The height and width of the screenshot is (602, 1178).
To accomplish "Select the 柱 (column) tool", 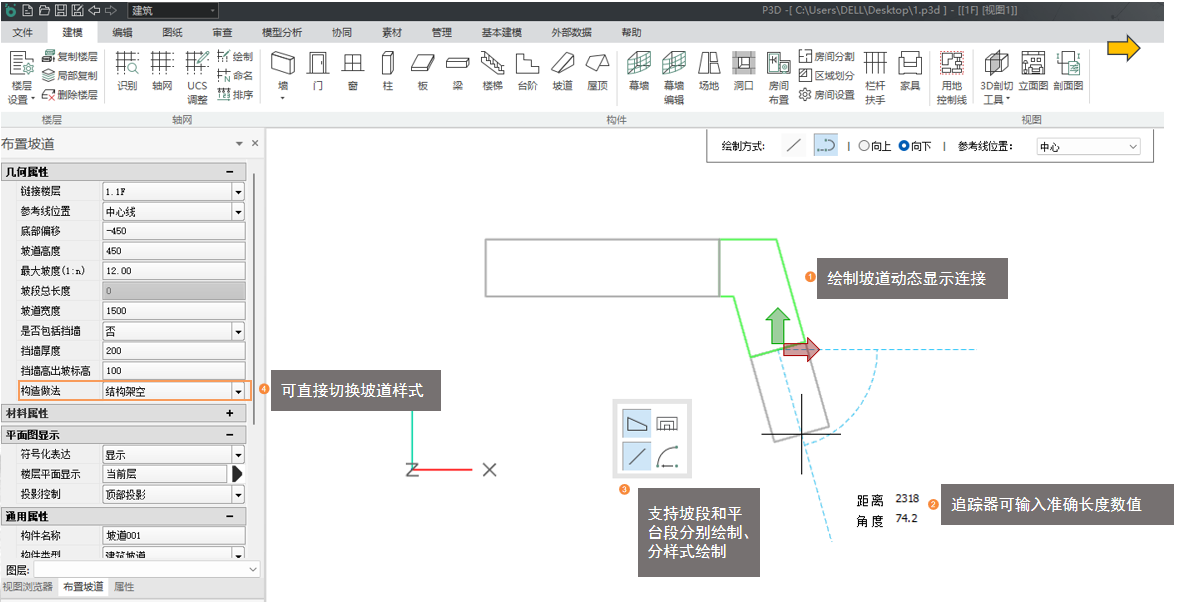I will pyautogui.click(x=387, y=71).
